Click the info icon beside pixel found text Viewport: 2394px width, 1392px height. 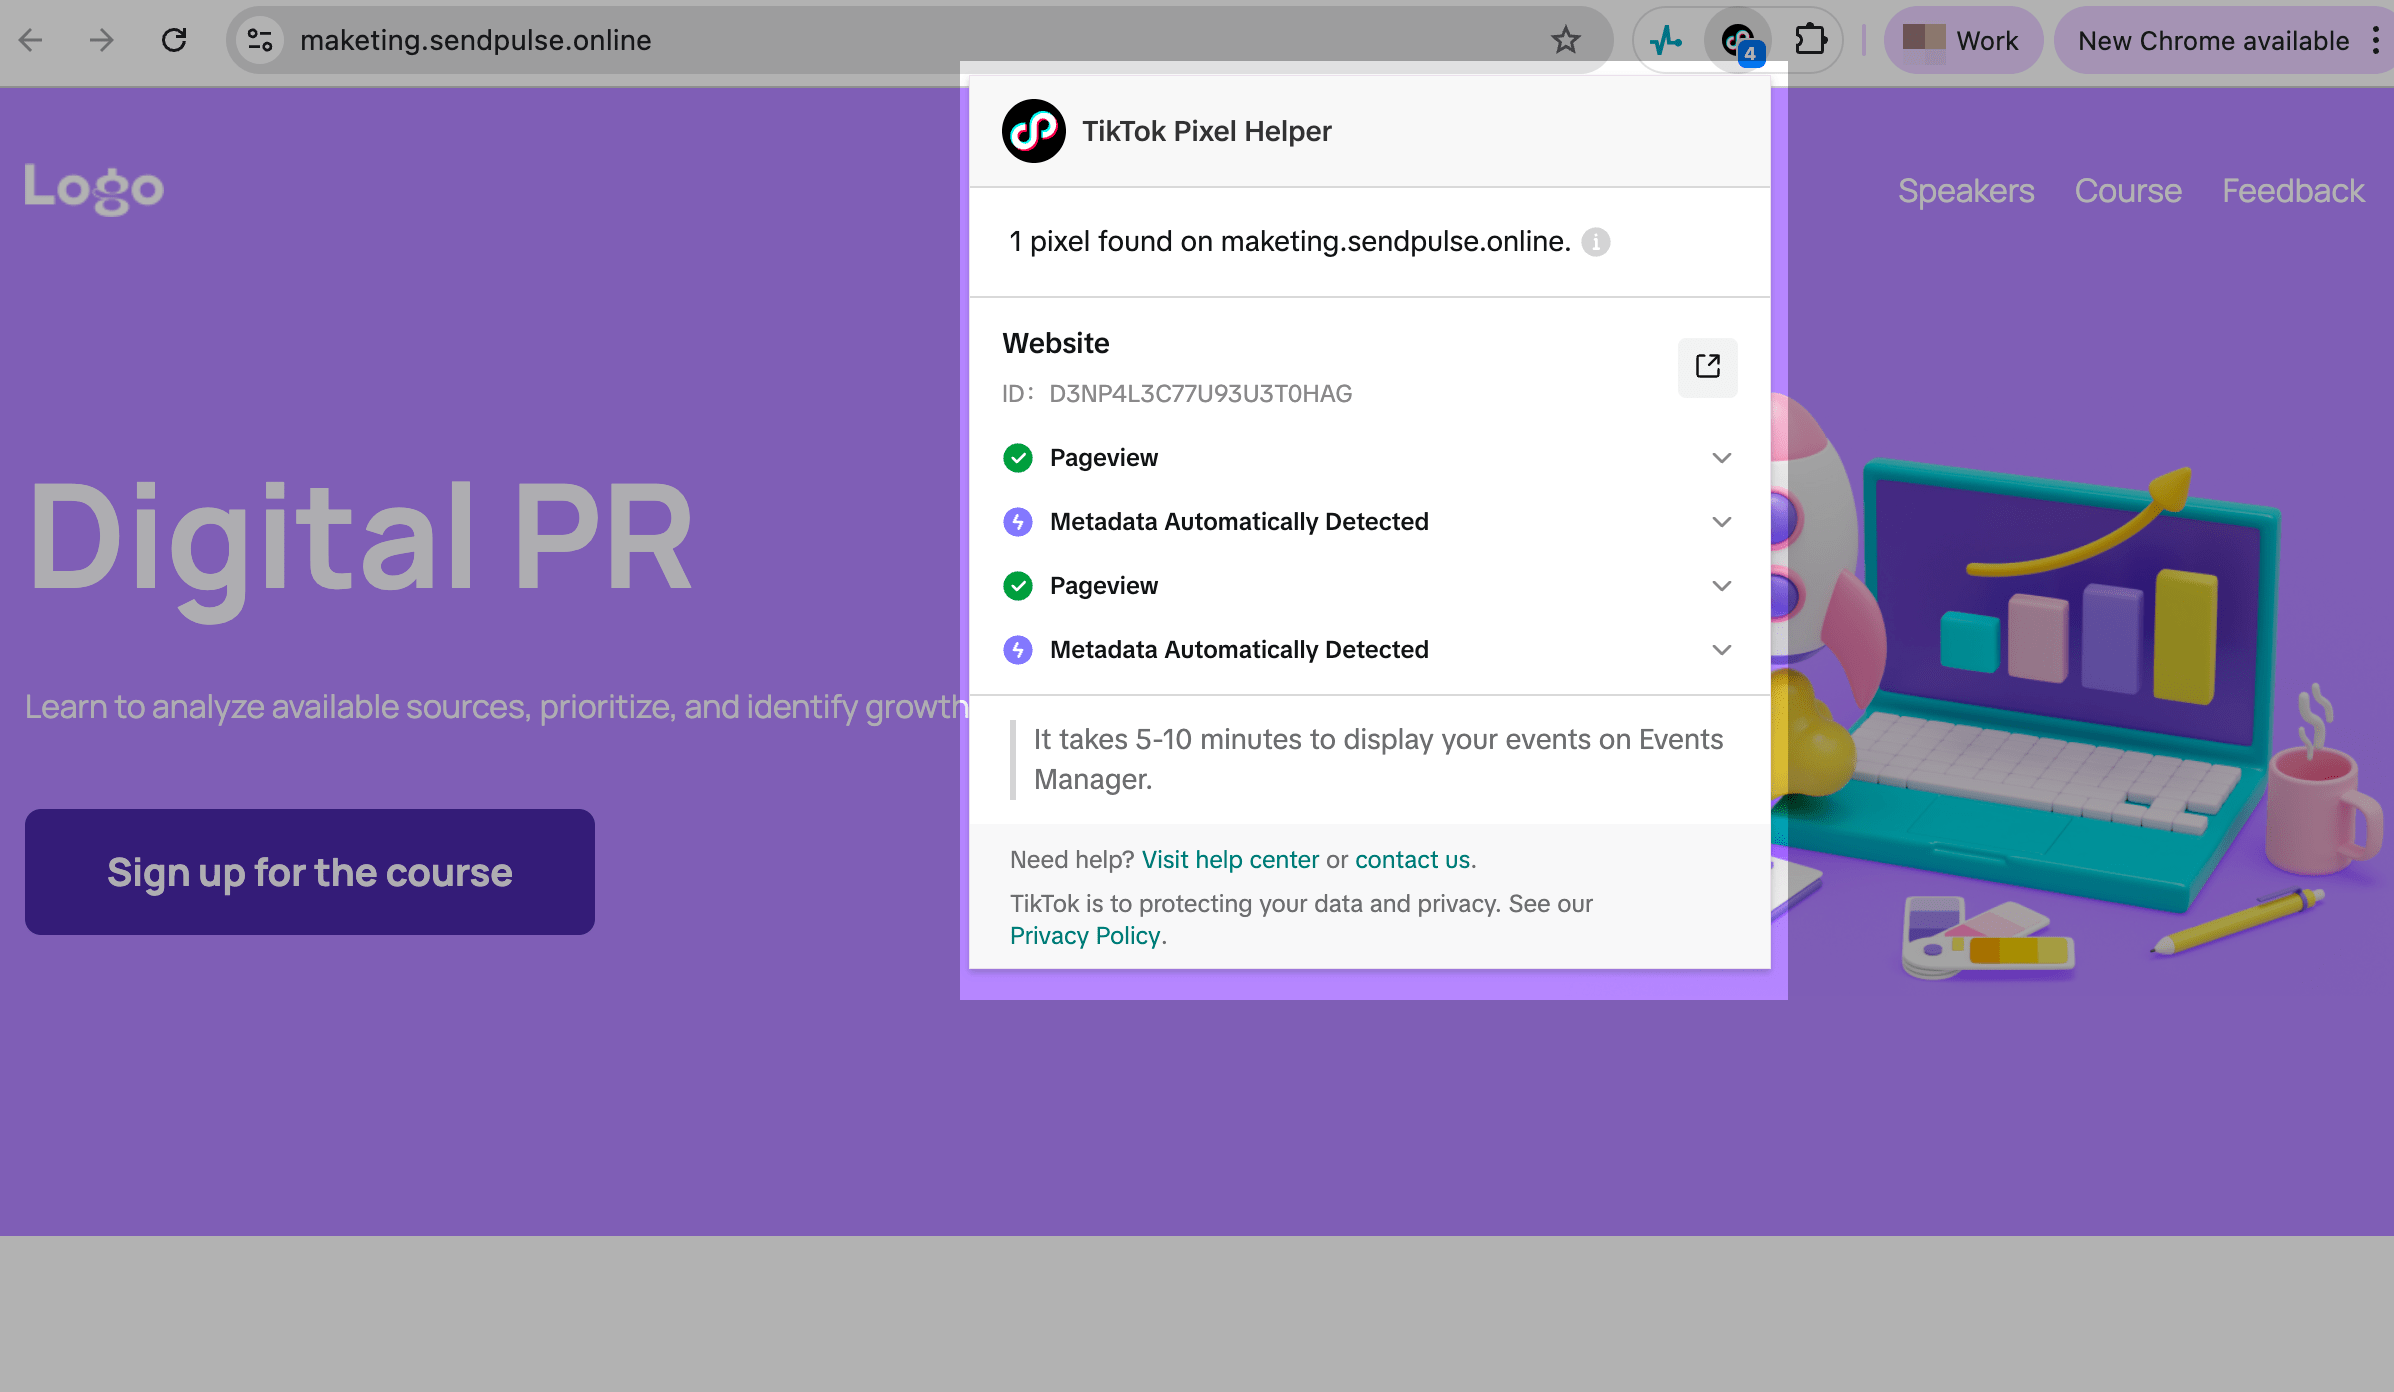click(1595, 242)
